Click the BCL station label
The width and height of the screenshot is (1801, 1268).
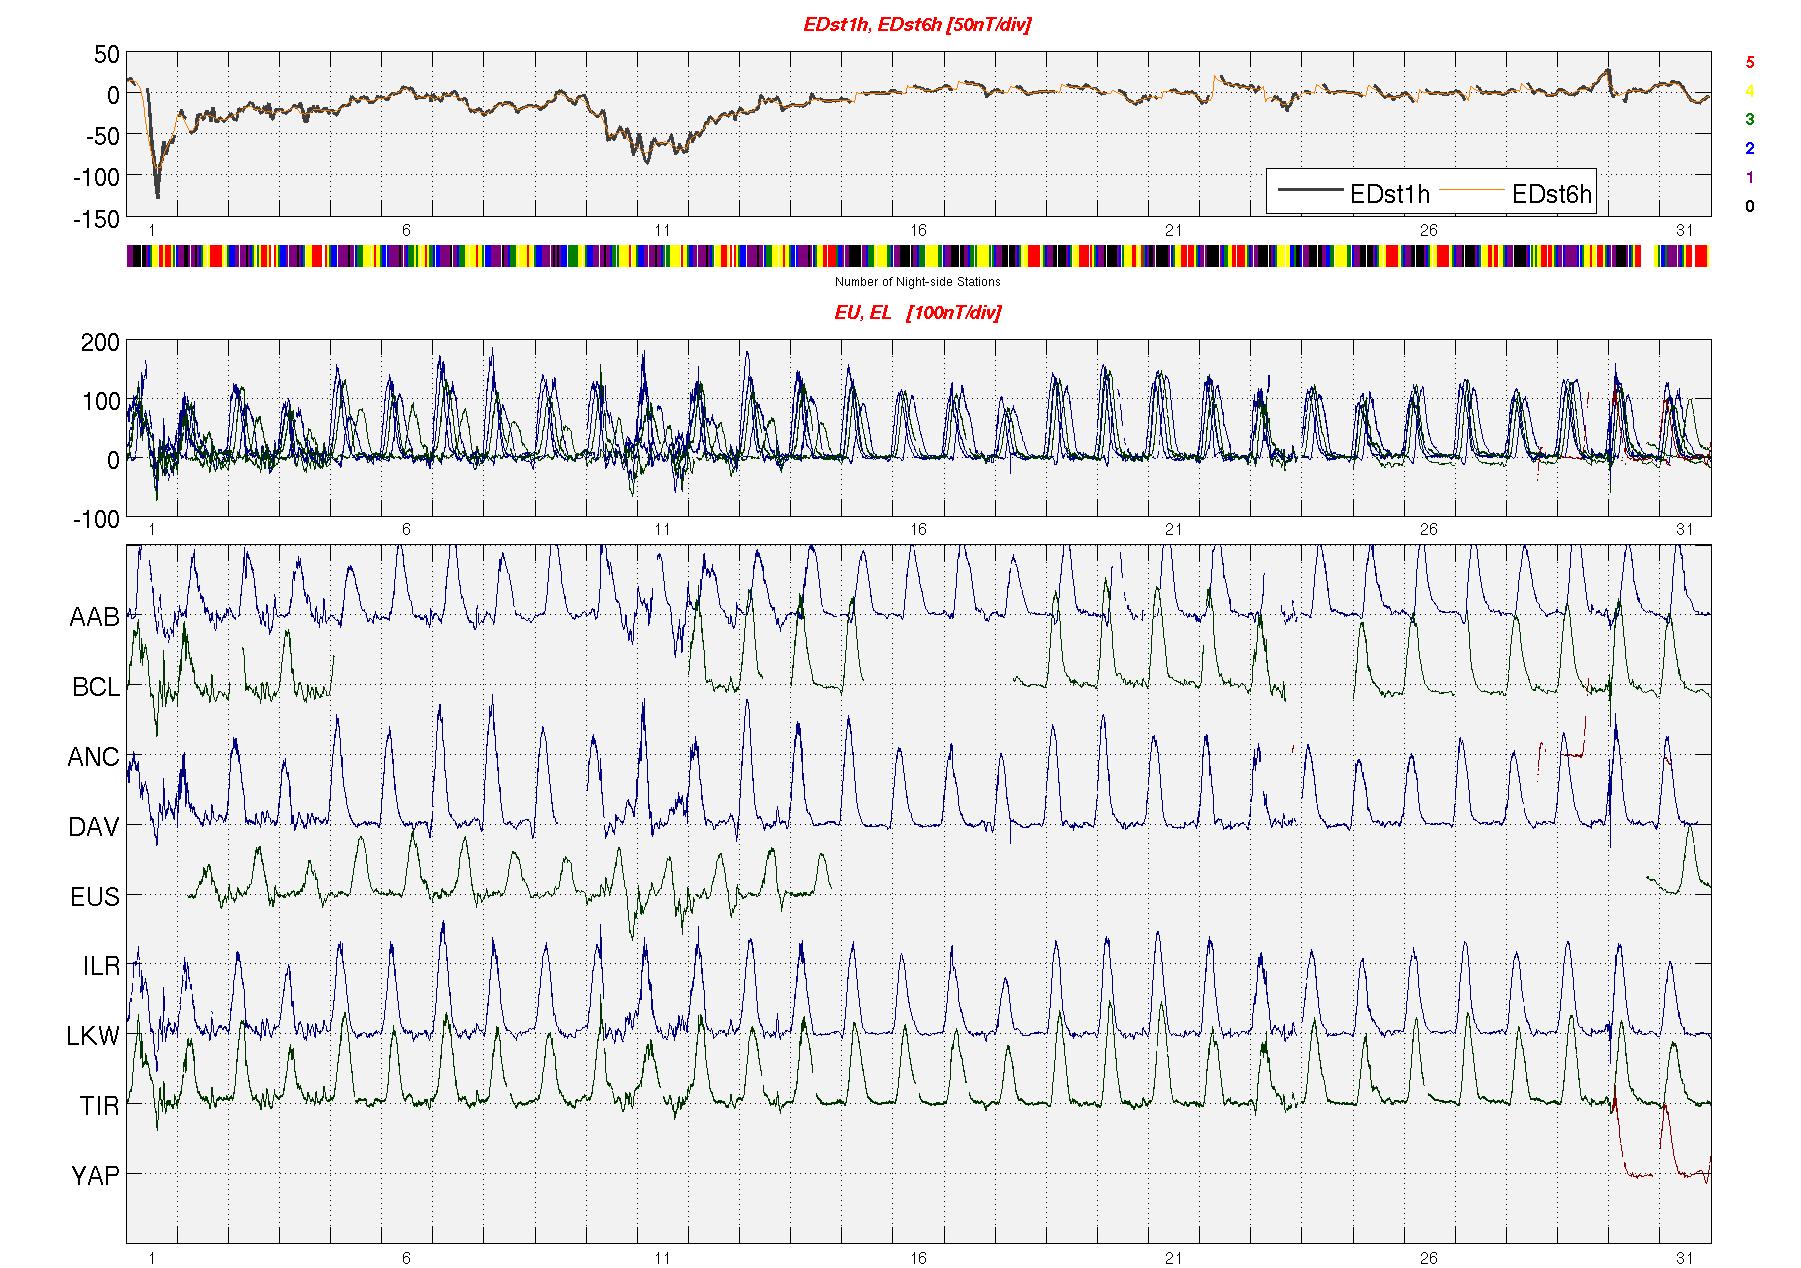(x=96, y=688)
